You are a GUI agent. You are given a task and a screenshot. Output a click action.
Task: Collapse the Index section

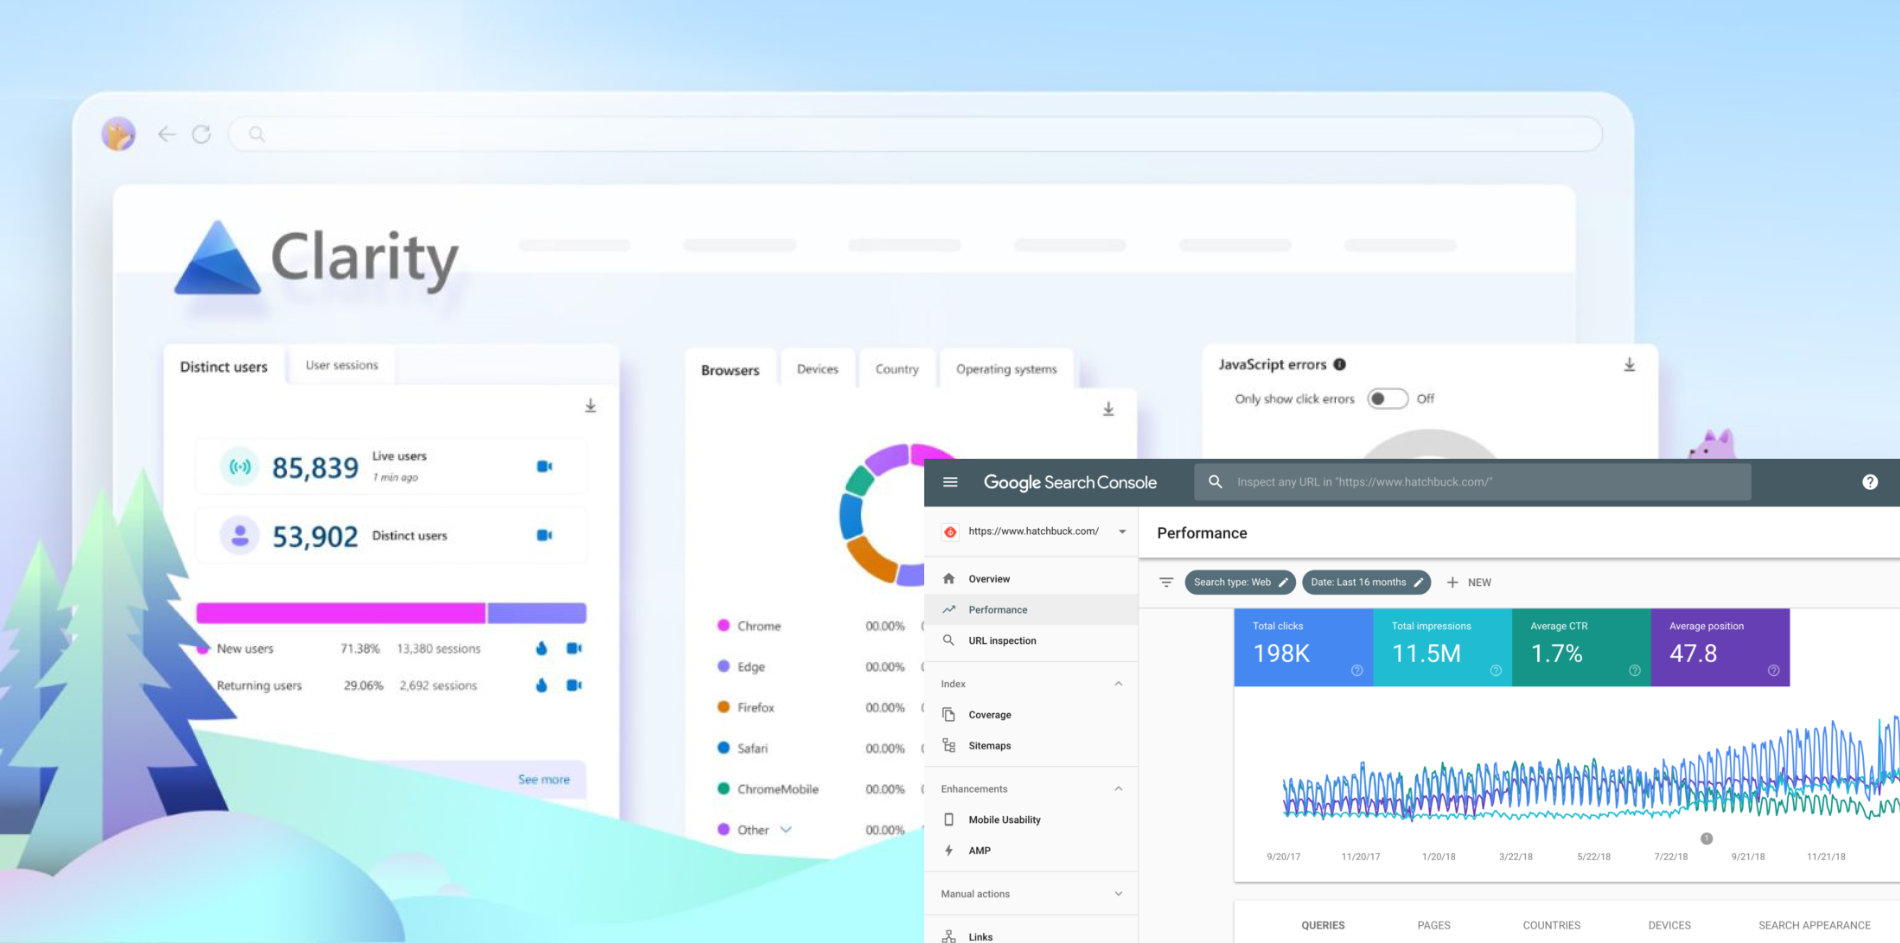1118,684
